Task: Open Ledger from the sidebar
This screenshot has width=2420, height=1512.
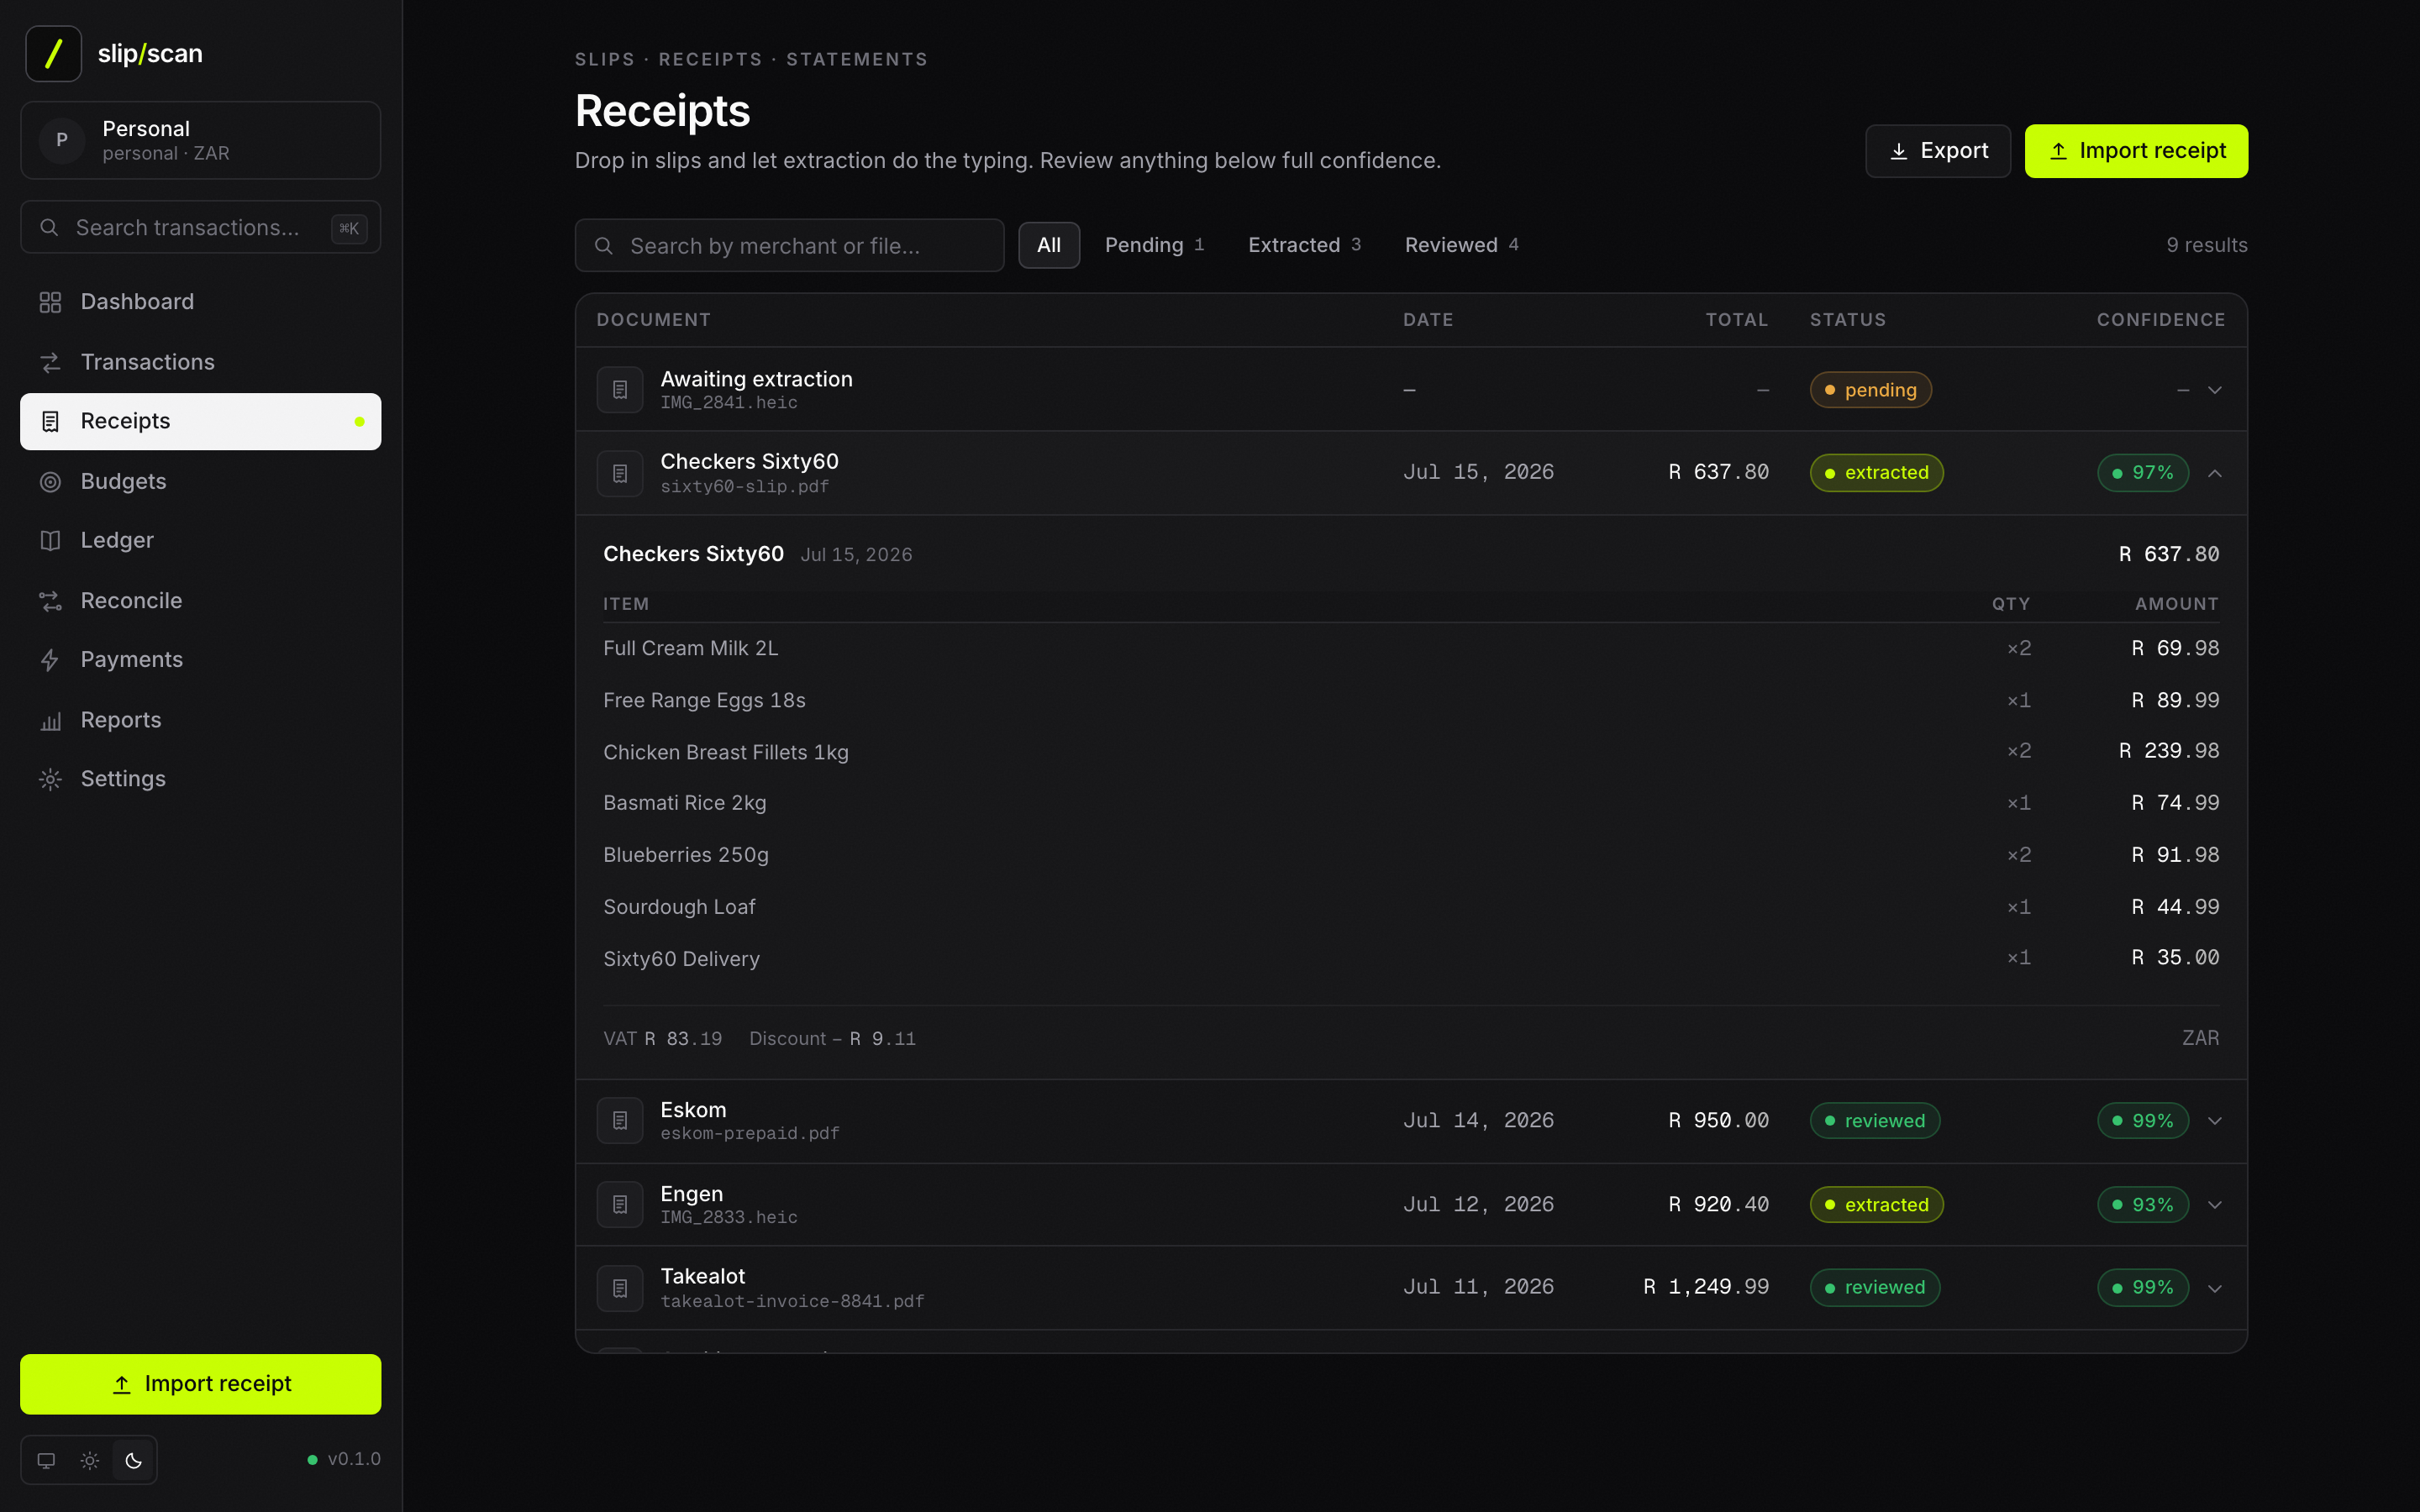Action: tap(200, 541)
